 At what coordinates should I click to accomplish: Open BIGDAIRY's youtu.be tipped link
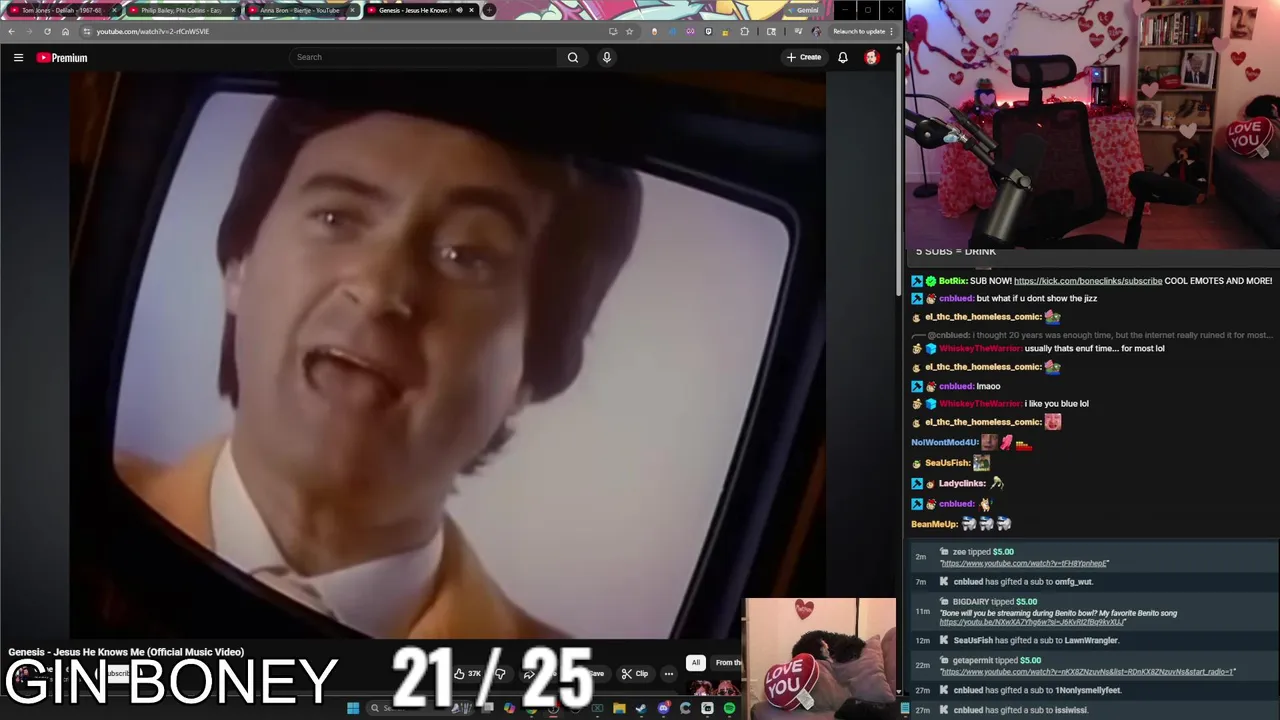click(1032, 623)
